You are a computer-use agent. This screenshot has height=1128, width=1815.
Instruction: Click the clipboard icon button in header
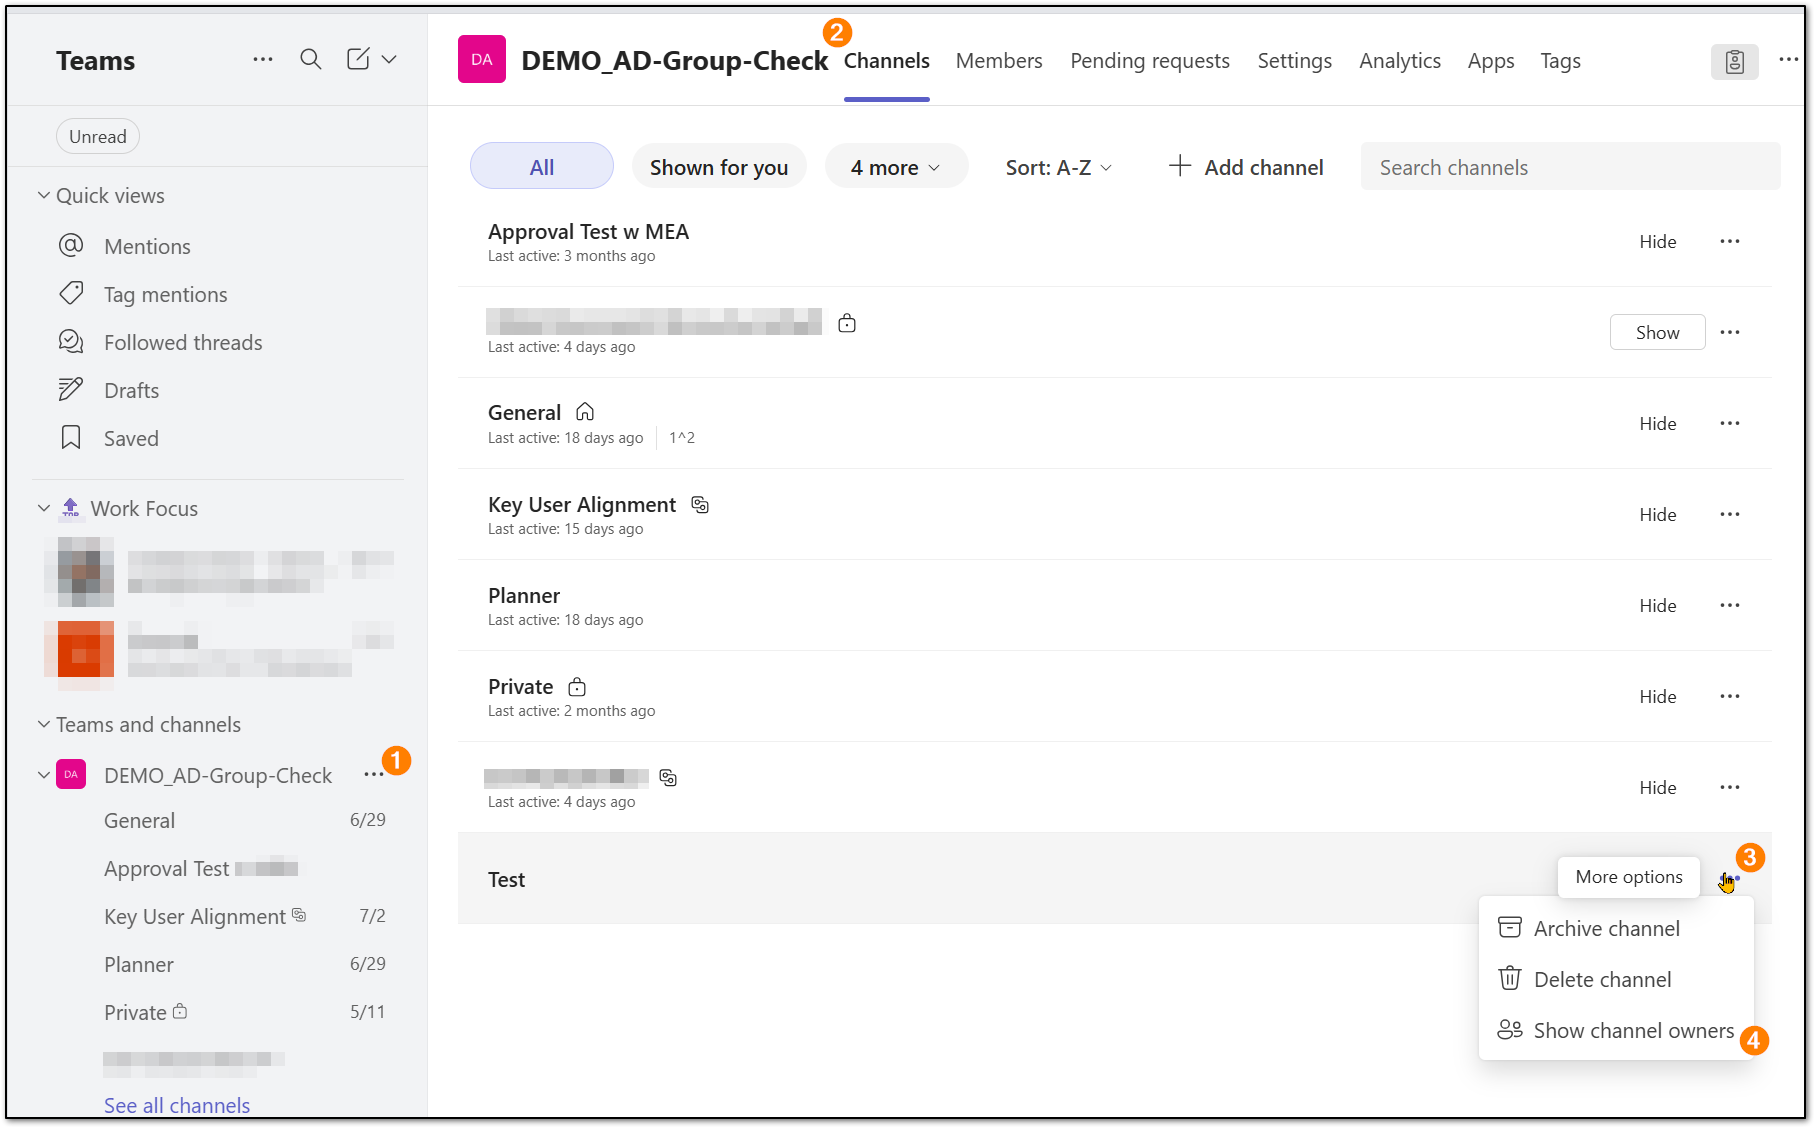coord(1735,62)
